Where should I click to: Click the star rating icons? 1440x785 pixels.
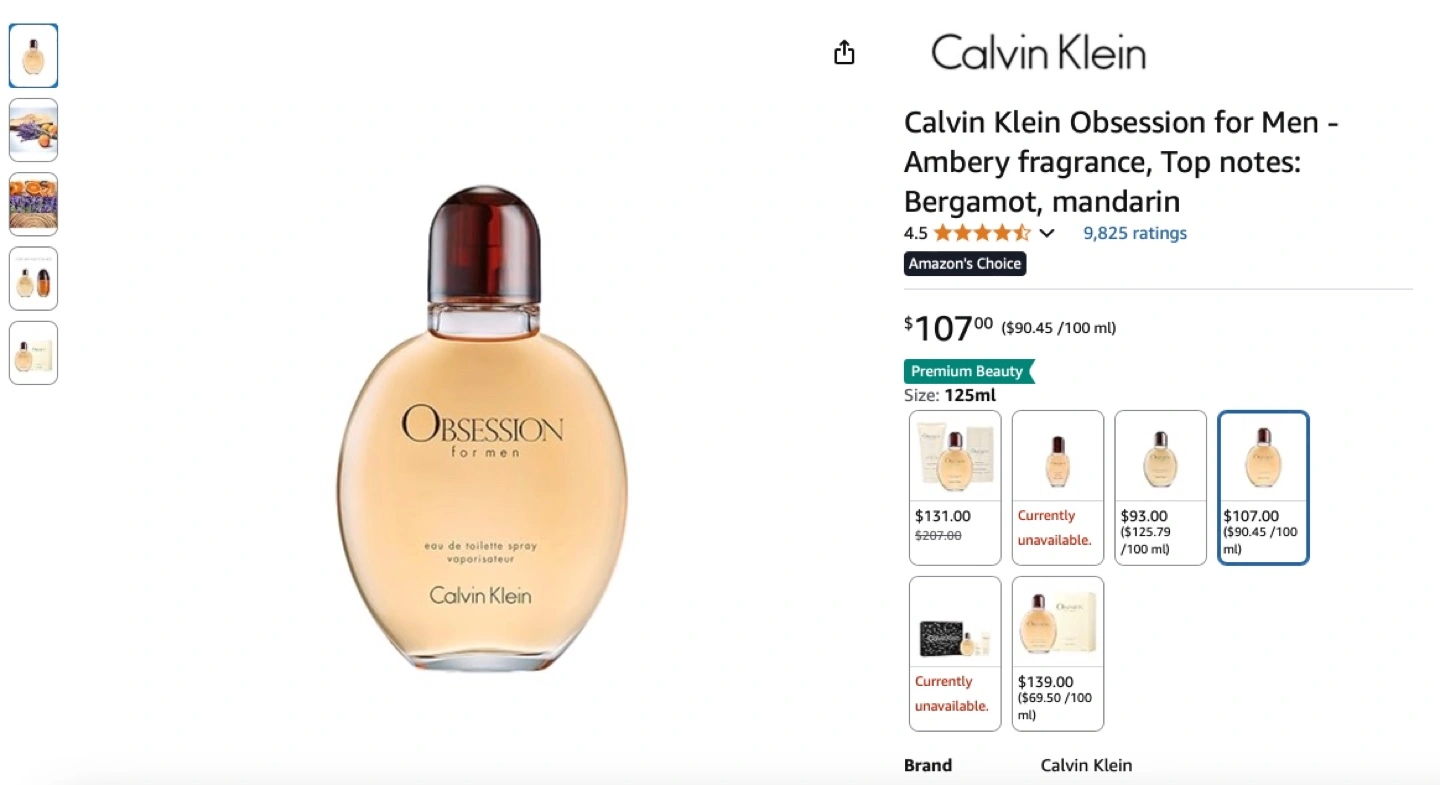coord(982,233)
